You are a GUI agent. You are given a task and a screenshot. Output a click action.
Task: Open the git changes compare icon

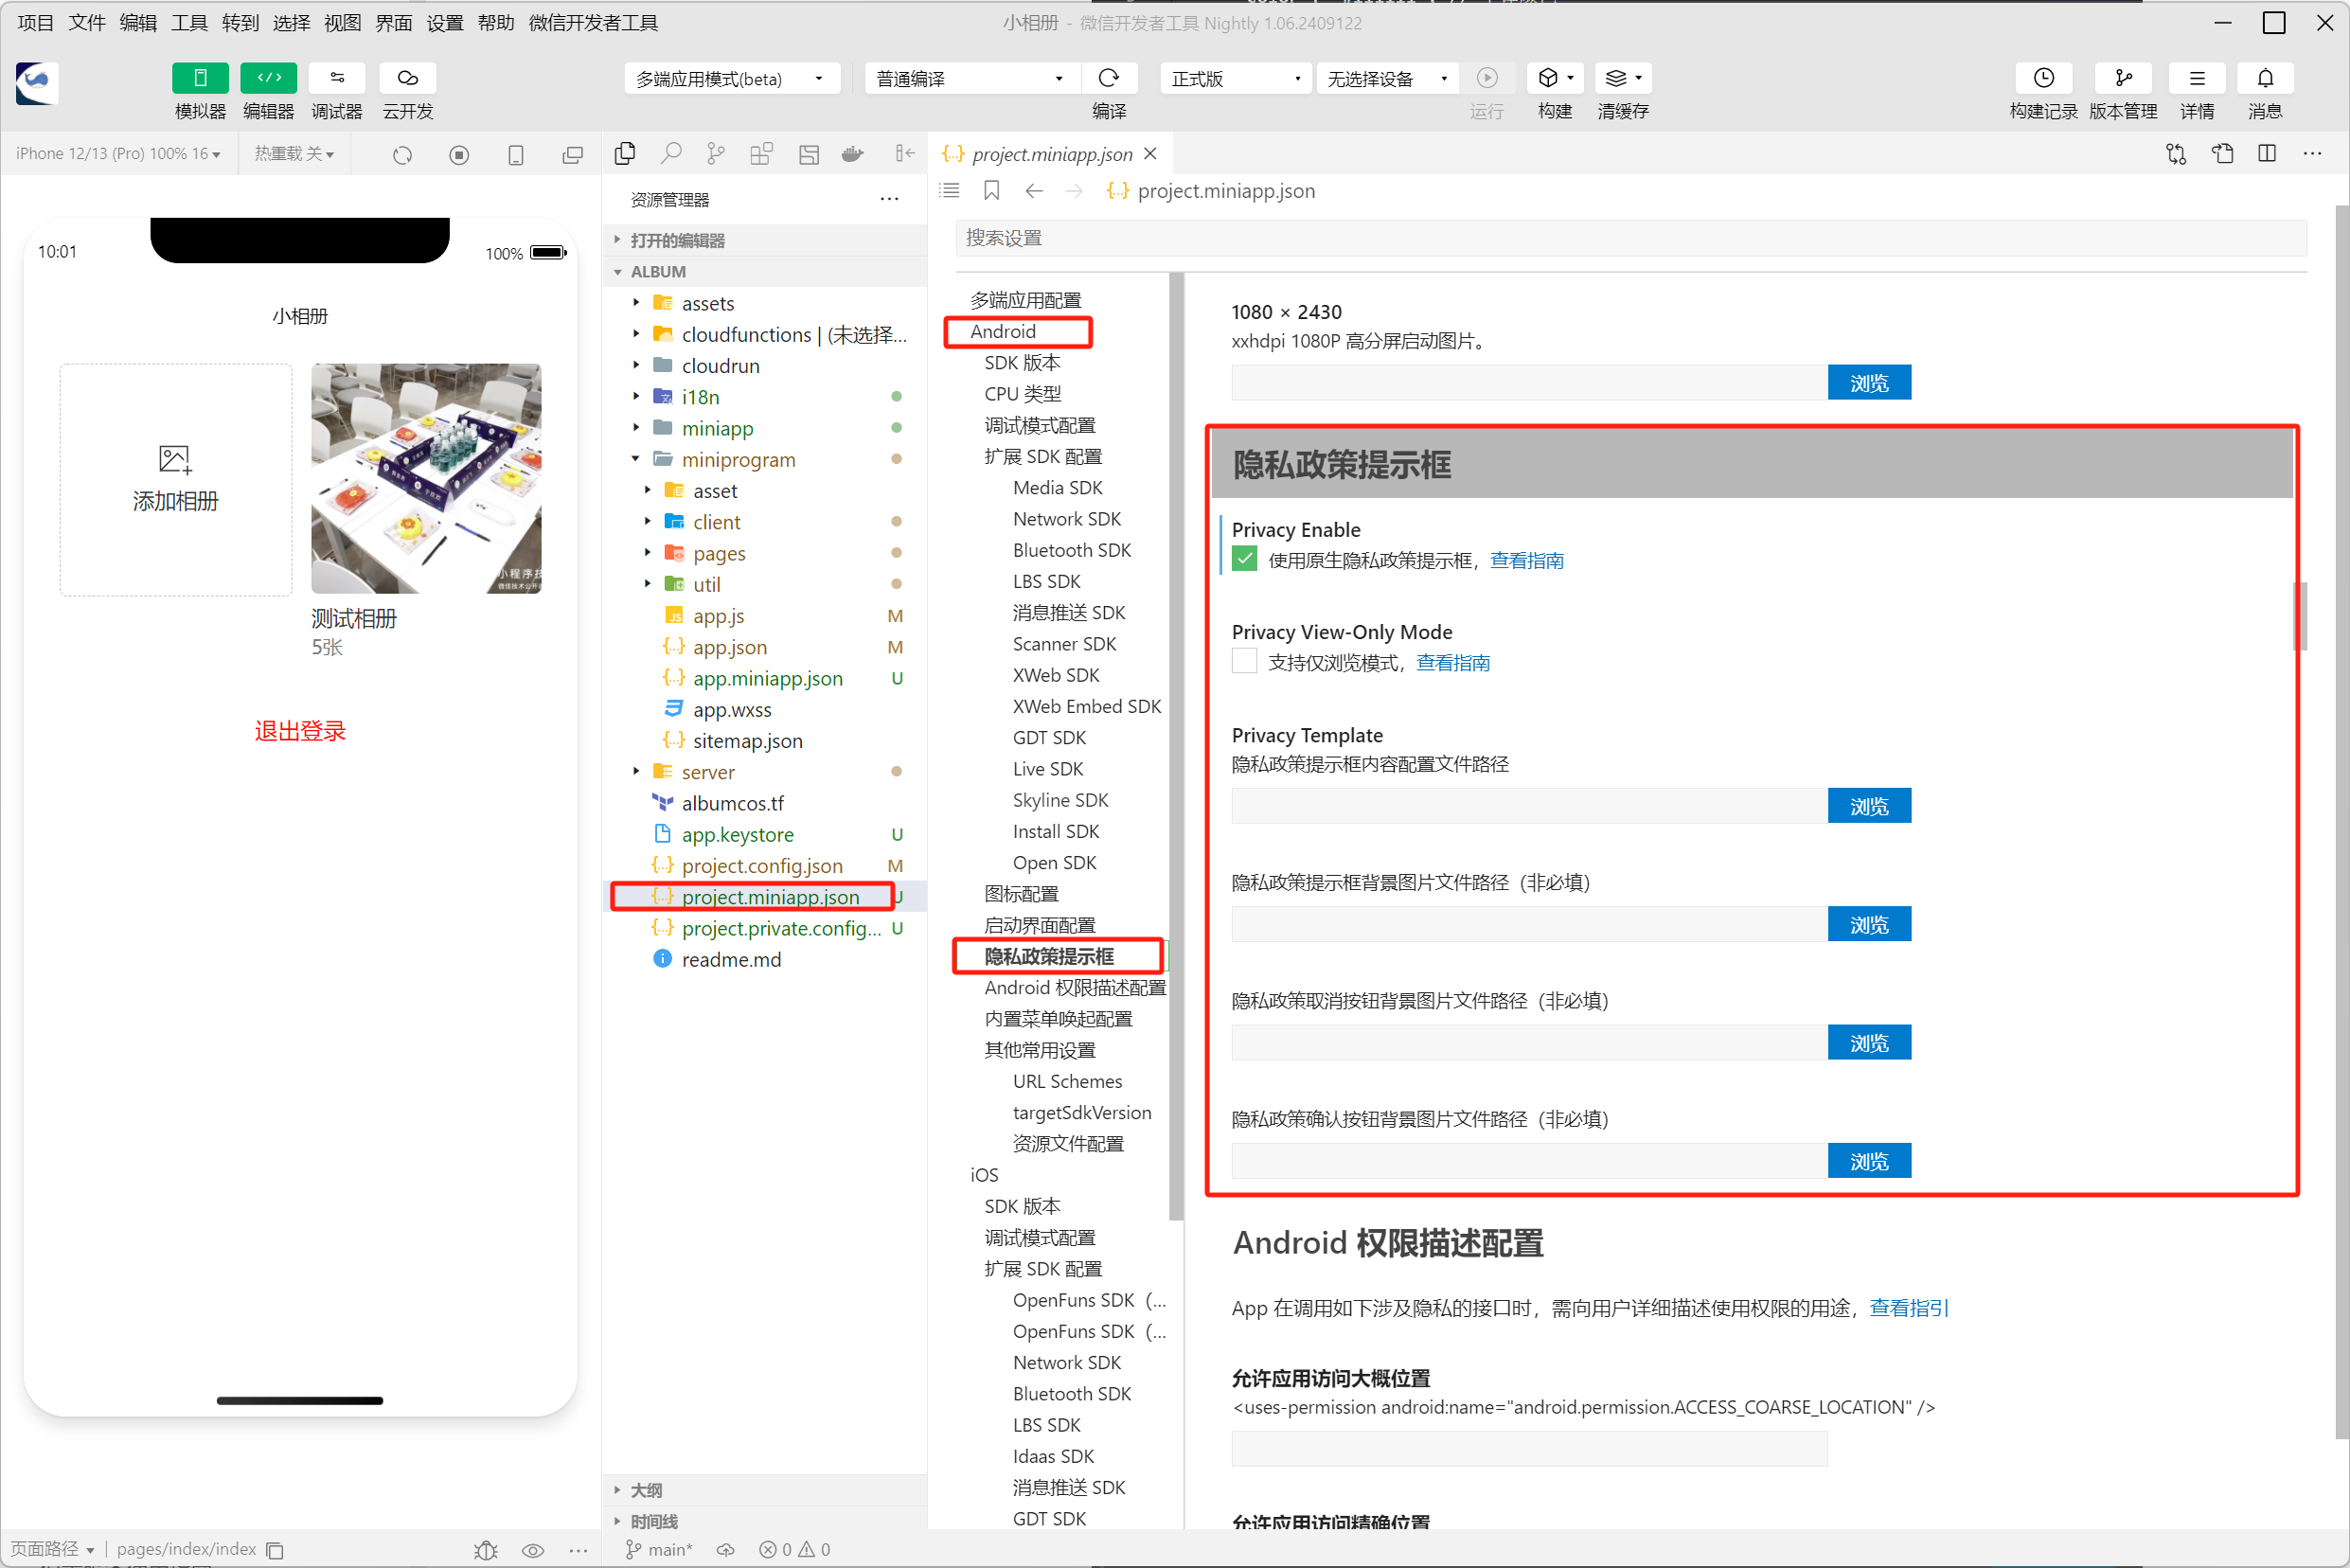(x=2176, y=153)
